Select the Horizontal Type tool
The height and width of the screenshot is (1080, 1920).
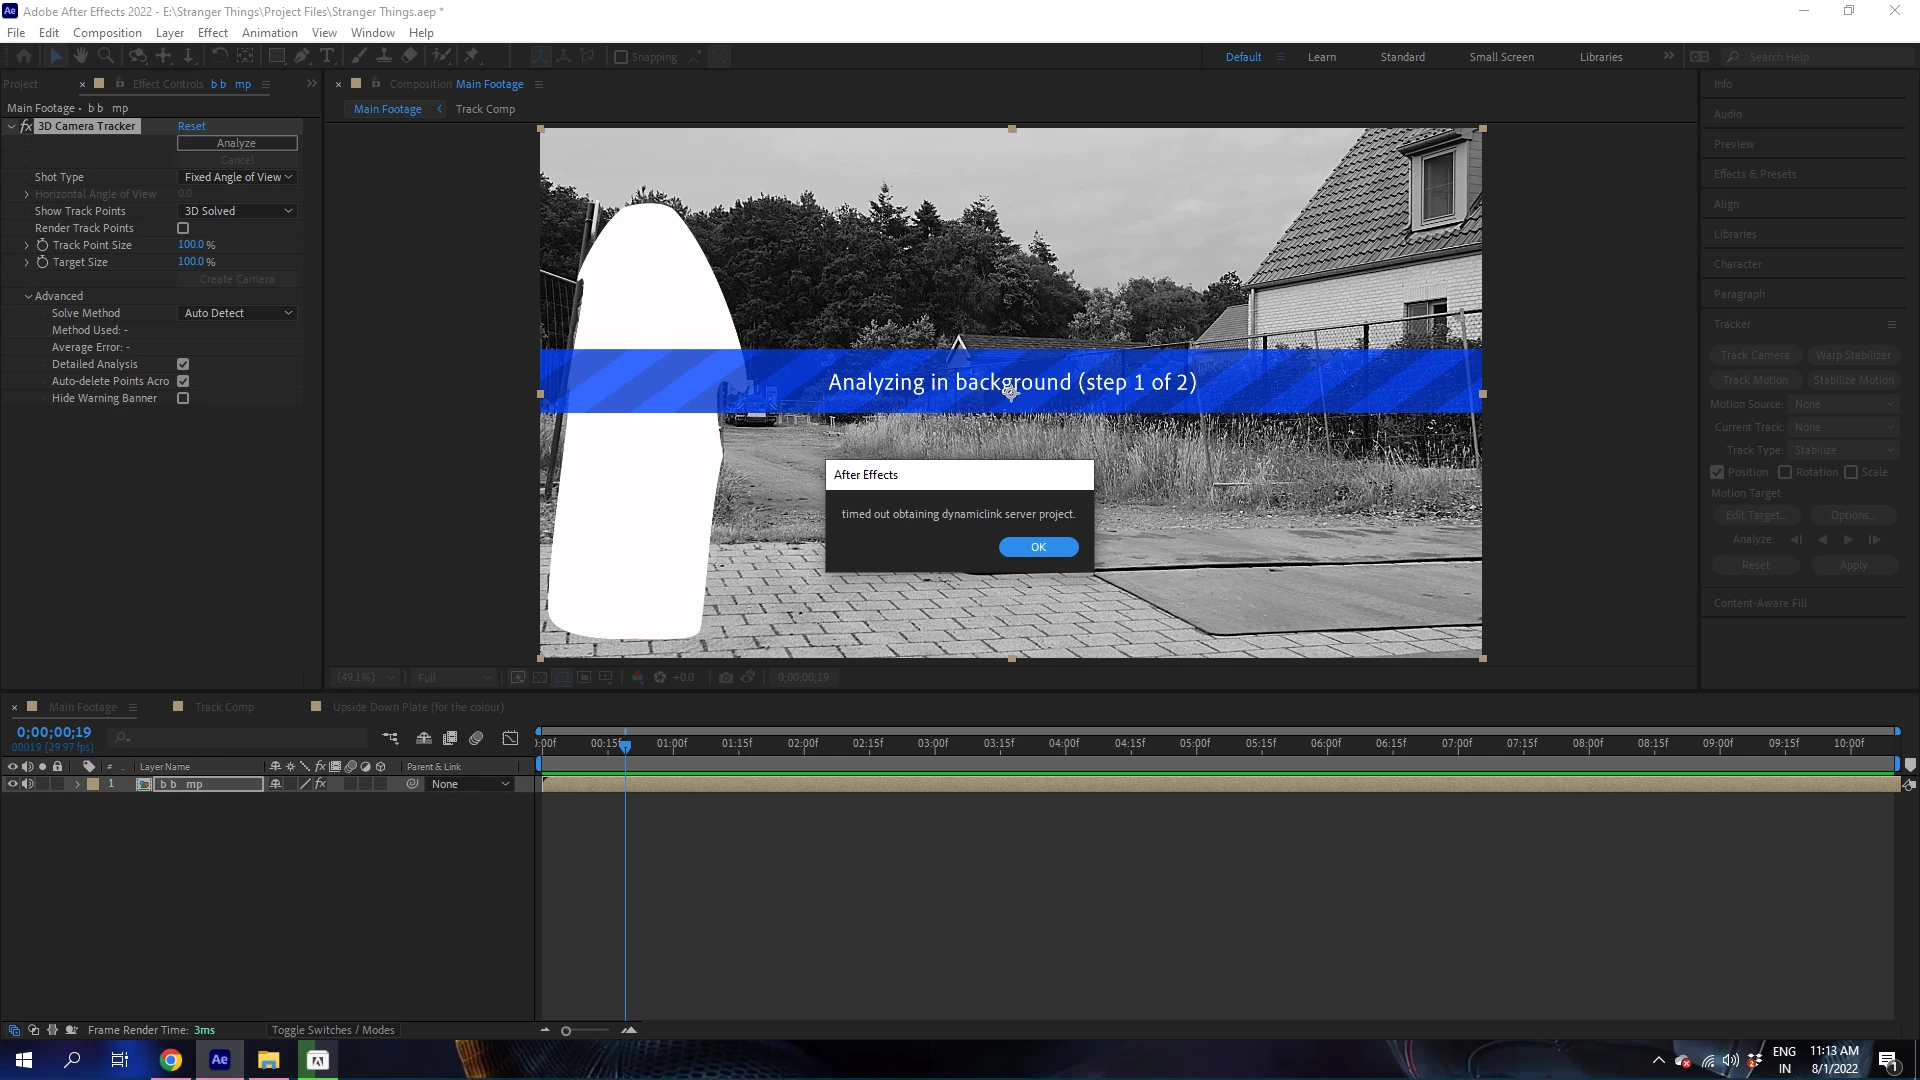click(327, 56)
